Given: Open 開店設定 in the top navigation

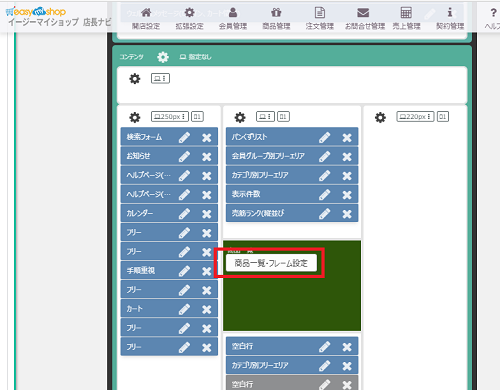Looking at the screenshot, I should point(146,19).
